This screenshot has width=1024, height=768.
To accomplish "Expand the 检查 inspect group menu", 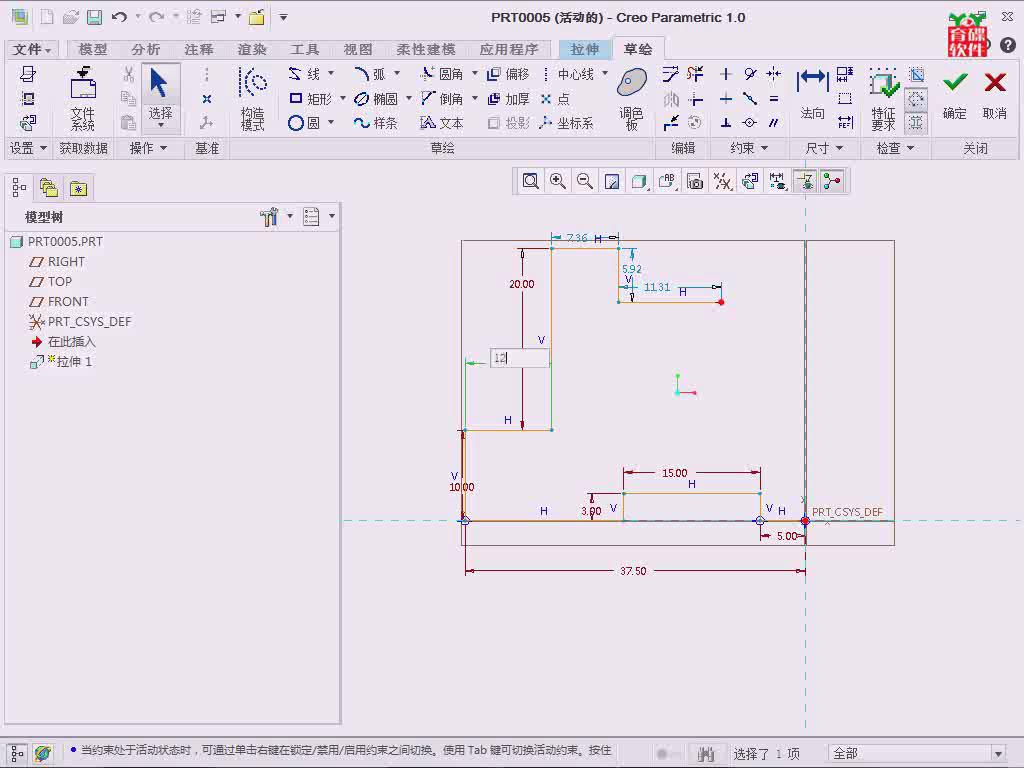I will tap(895, 148).
